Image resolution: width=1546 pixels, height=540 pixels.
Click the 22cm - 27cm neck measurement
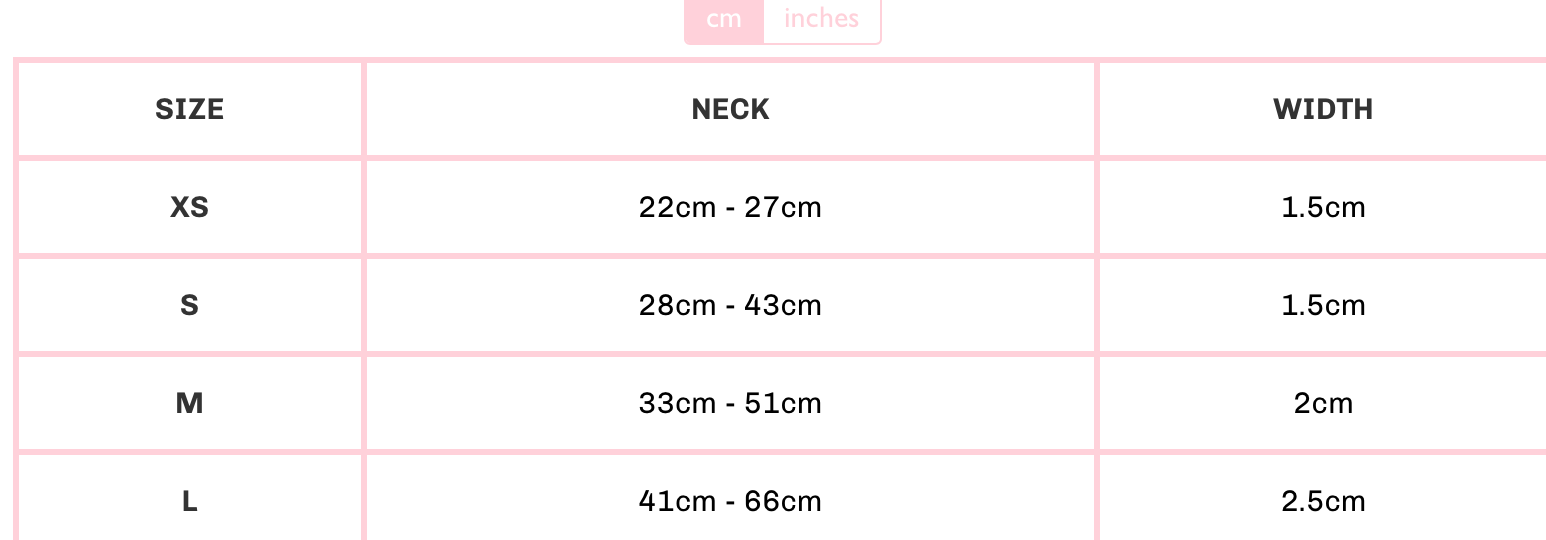pos(730,207)
